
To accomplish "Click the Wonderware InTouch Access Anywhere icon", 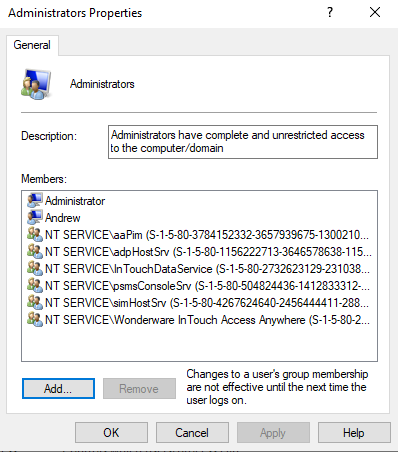I will [x=35, y=320].
